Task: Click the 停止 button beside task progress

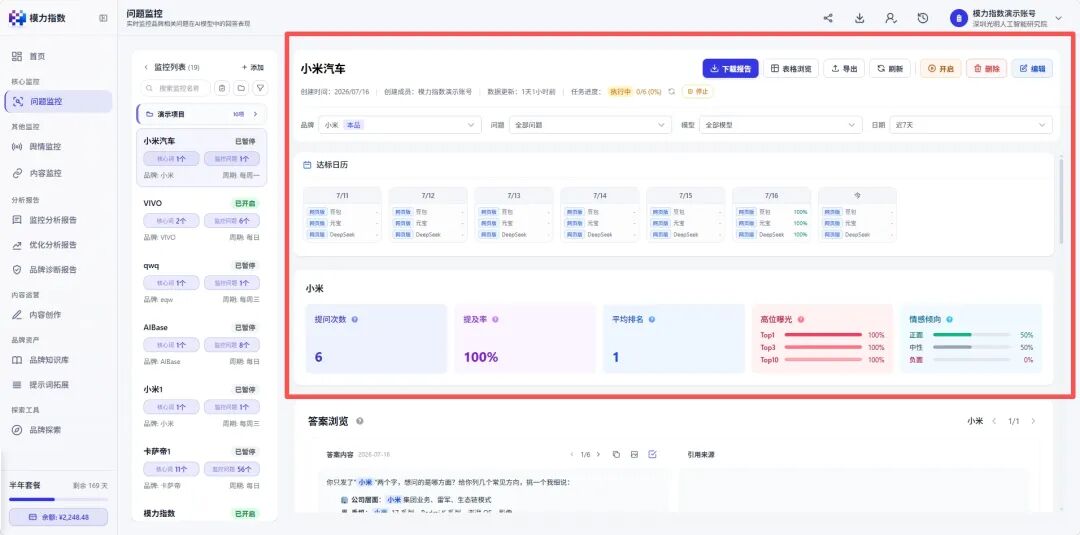Action: click(698, 91)
